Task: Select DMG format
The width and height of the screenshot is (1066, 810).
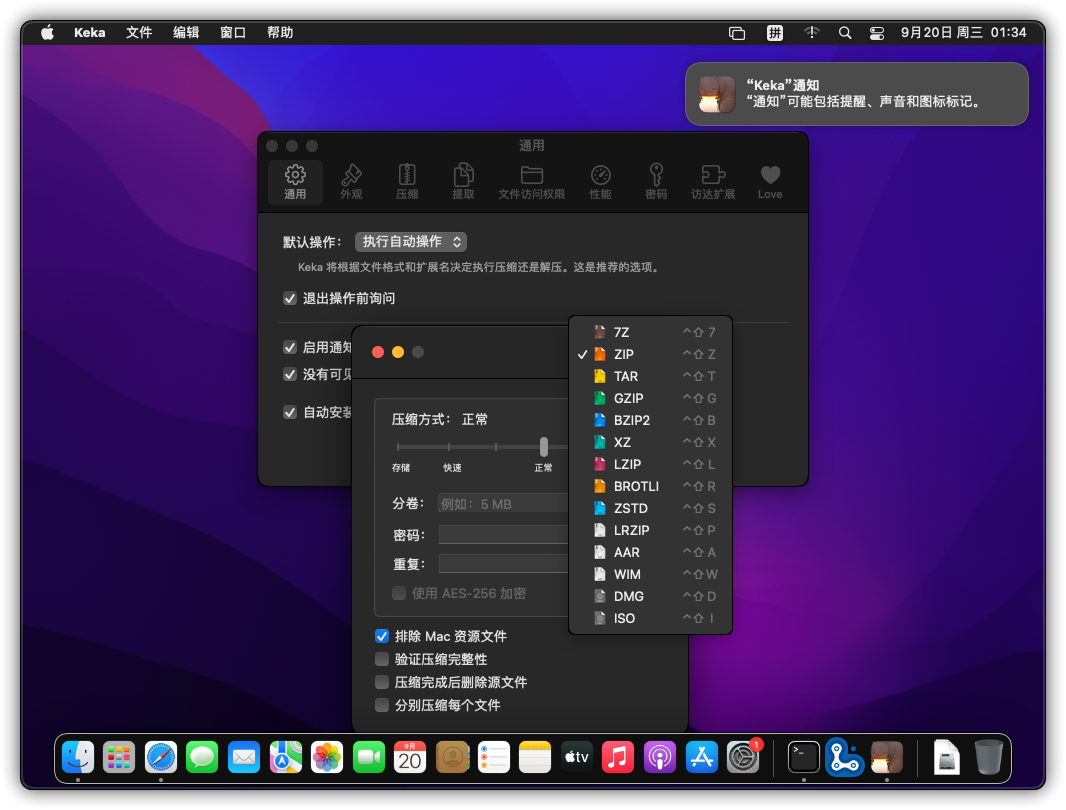Action: 650,596
